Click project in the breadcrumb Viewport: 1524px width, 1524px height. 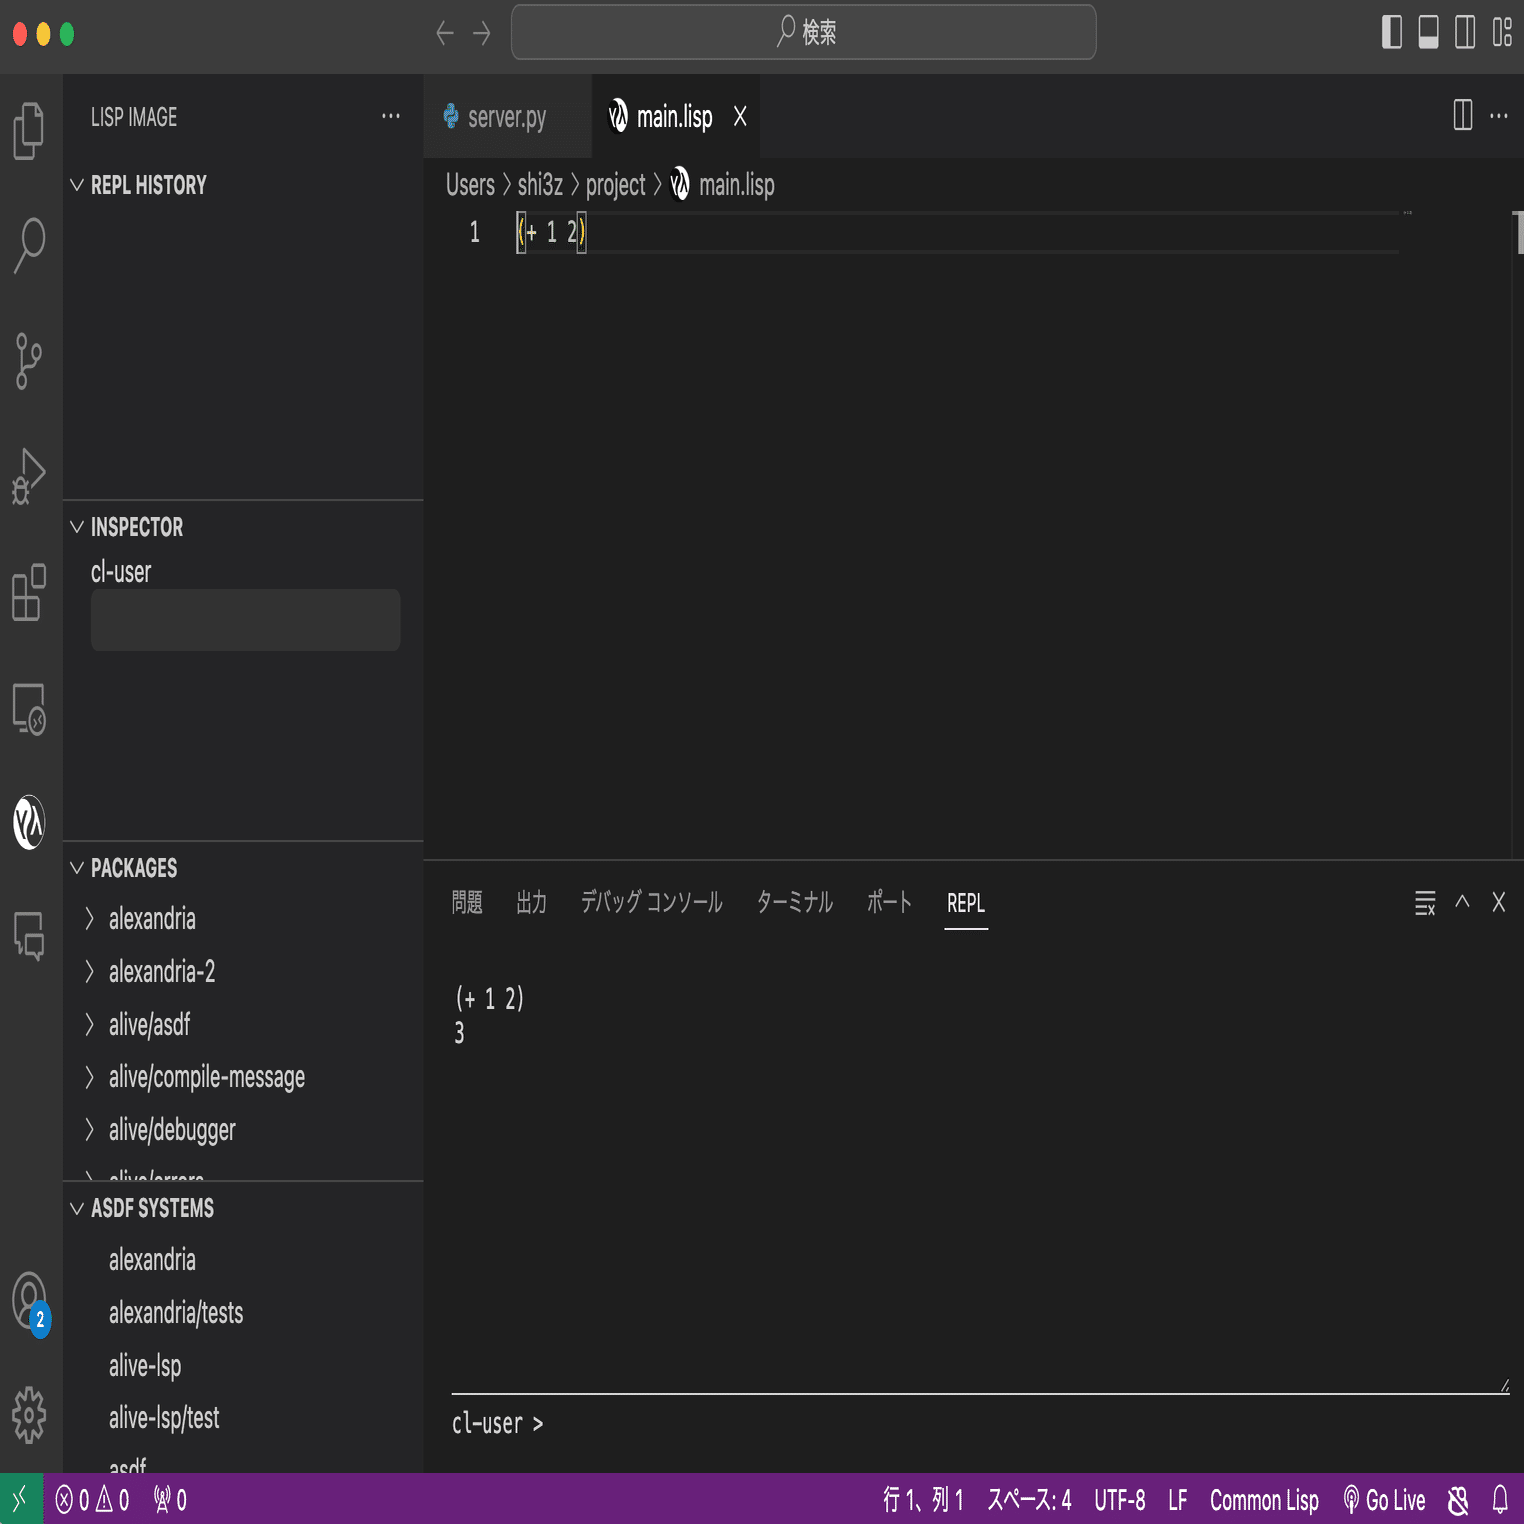pos(615,185)
